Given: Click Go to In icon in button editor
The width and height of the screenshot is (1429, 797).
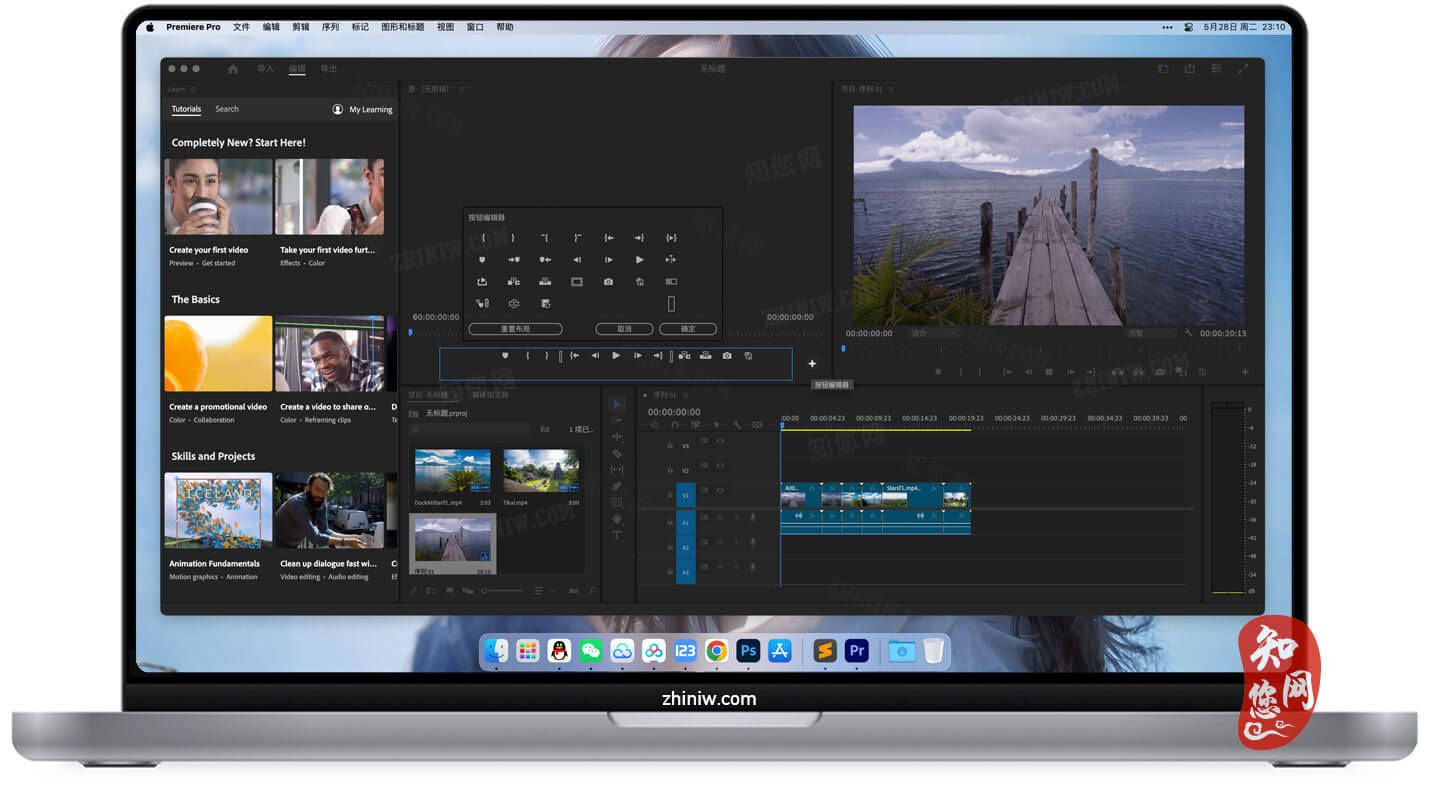Looking at the screenshot, I should [608, 238].
